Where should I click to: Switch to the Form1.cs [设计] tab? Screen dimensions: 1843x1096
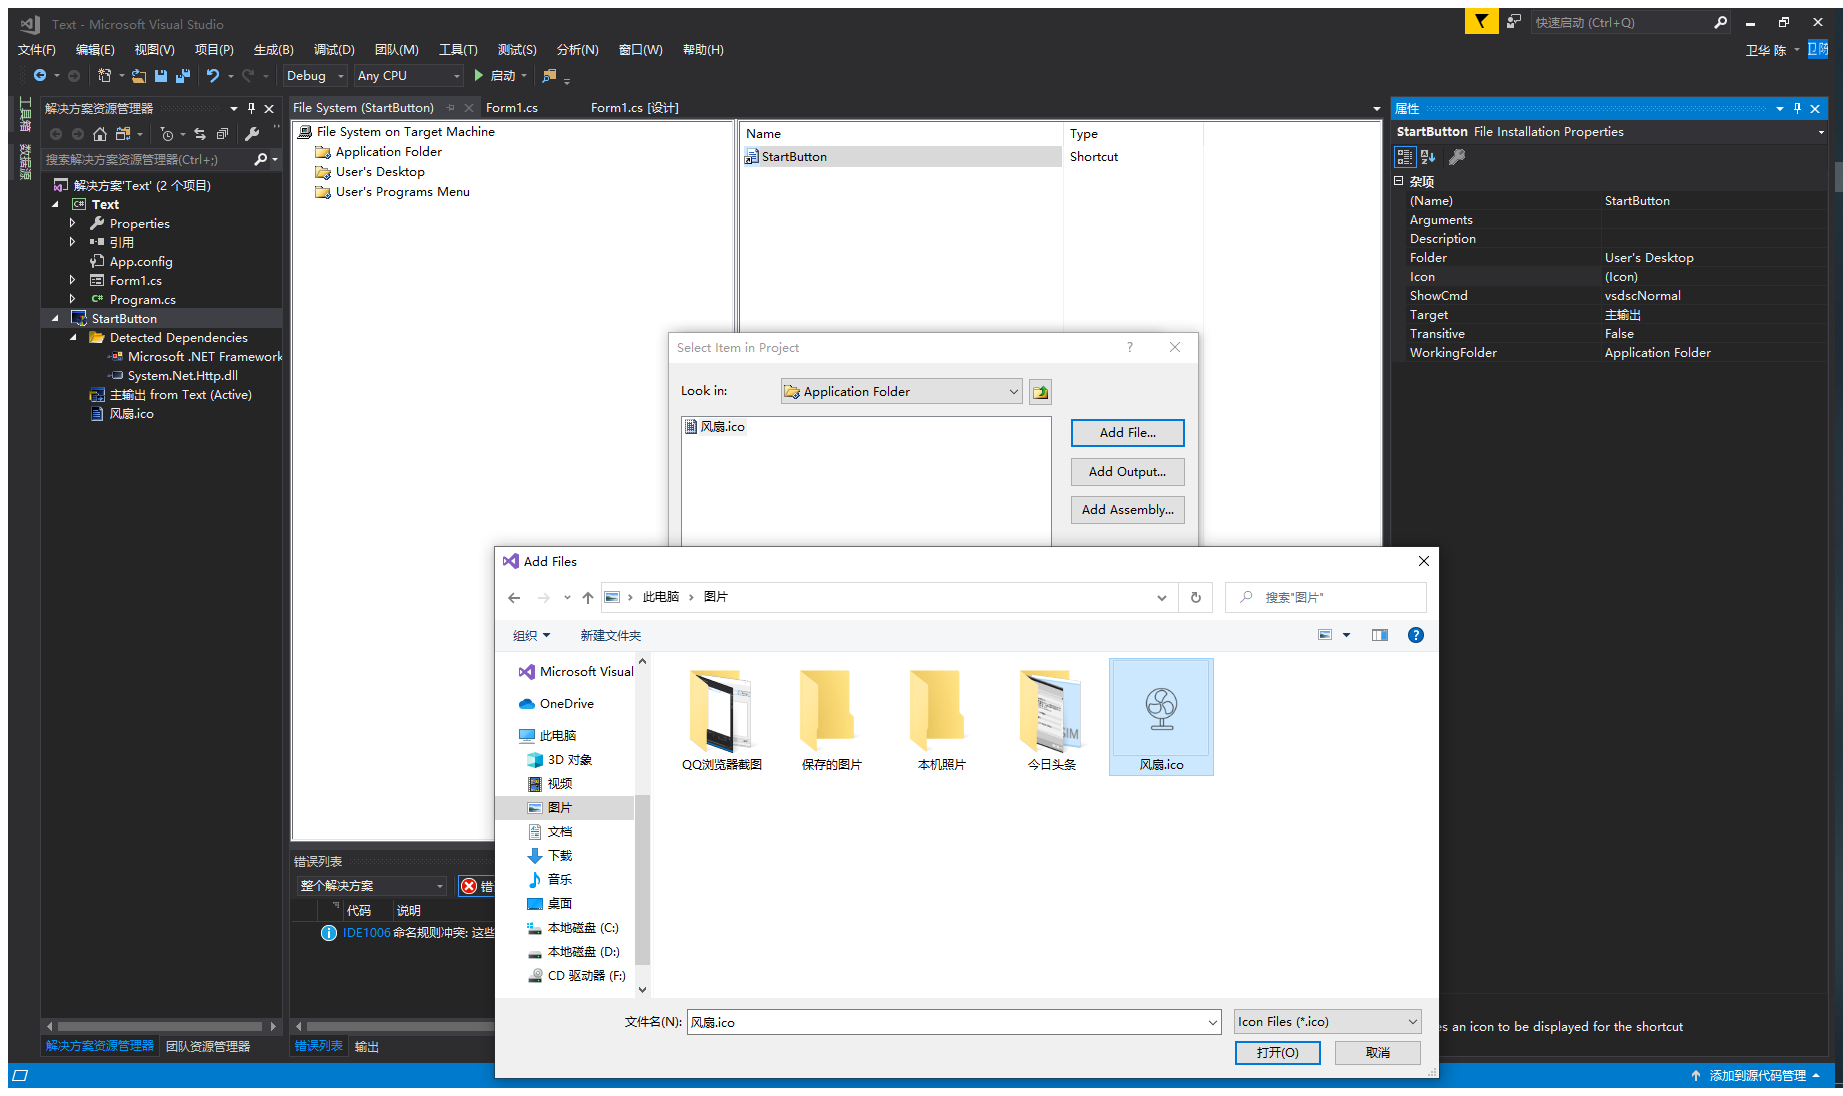pos(634,107)
